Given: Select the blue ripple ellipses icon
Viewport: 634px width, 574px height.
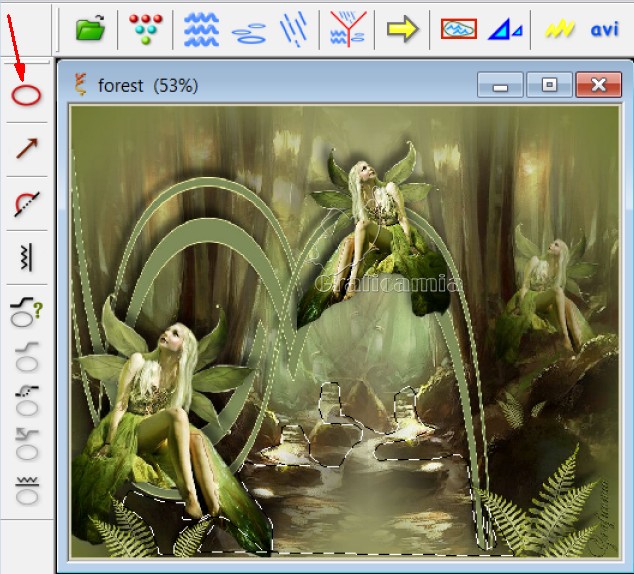Looking at the screenshot, I should click(249, 33).
